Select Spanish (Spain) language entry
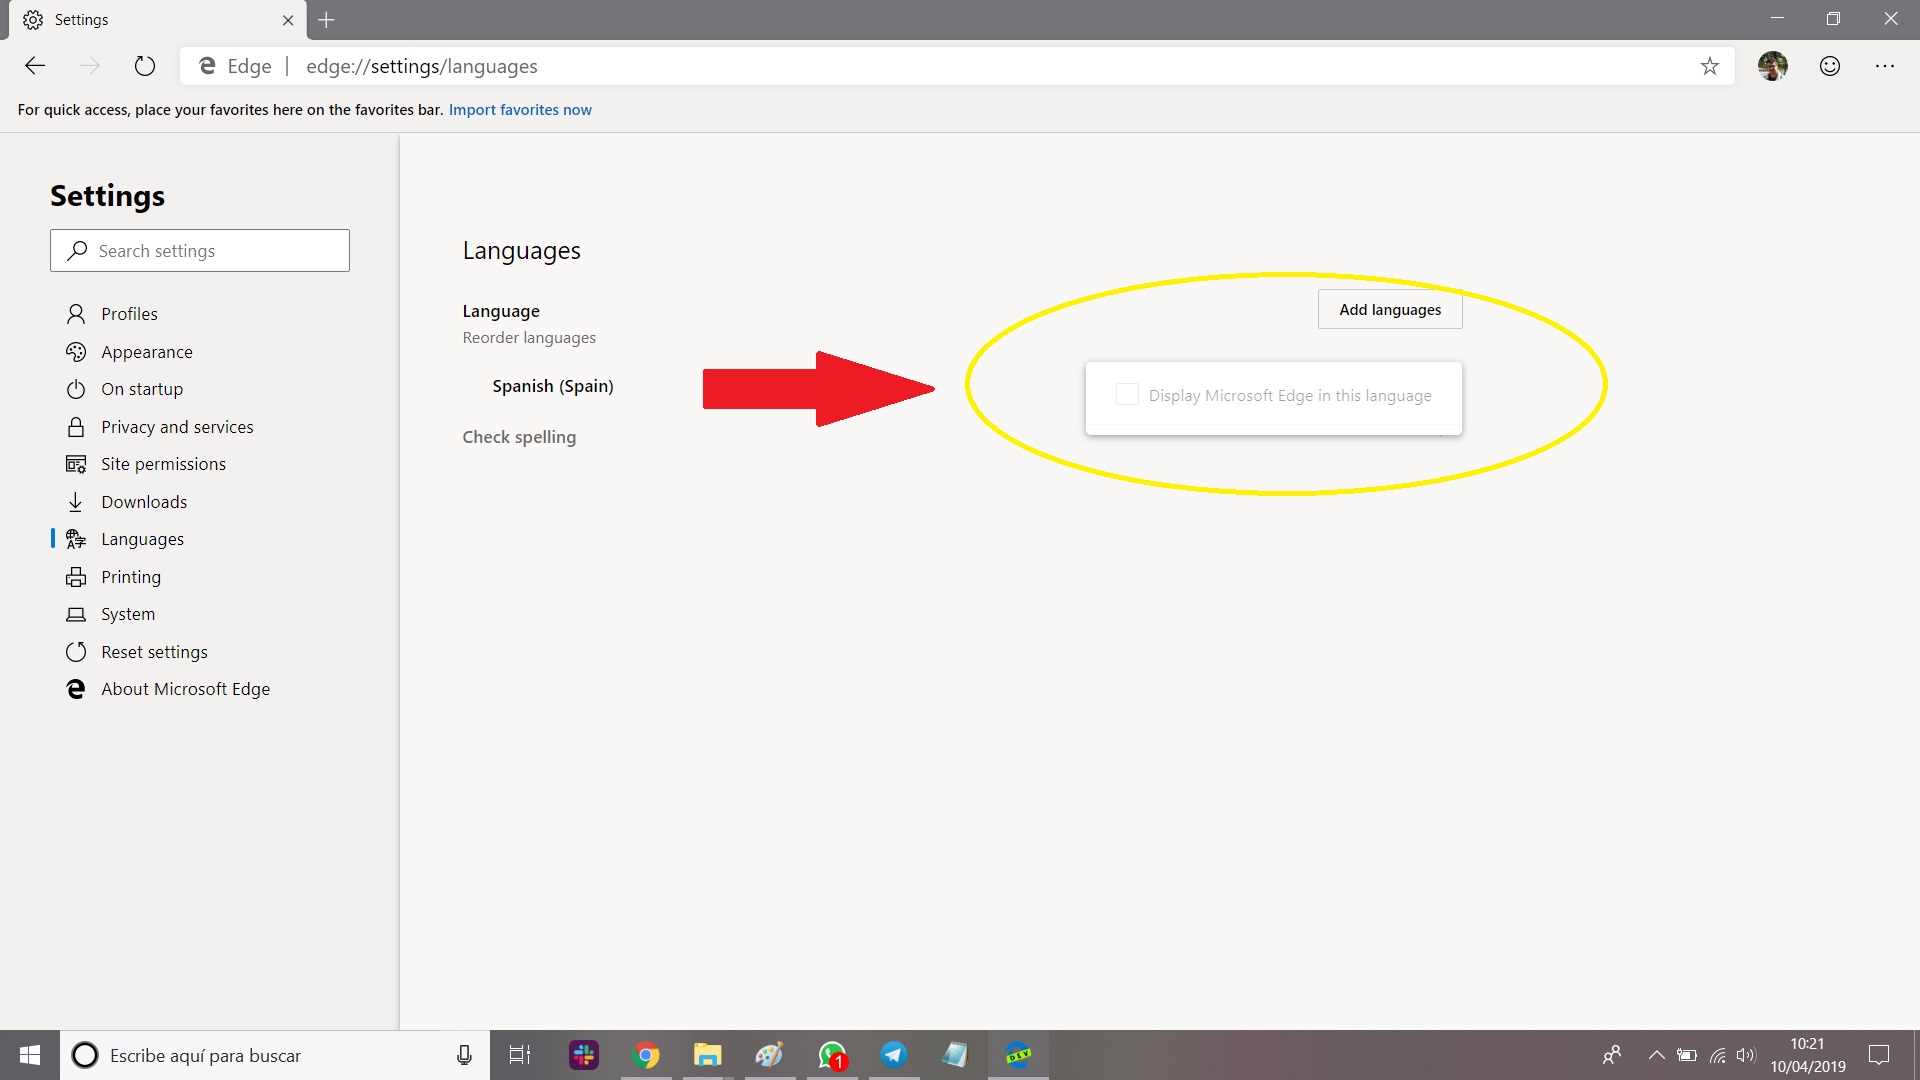1920x1080 pixels. (553, 386)
